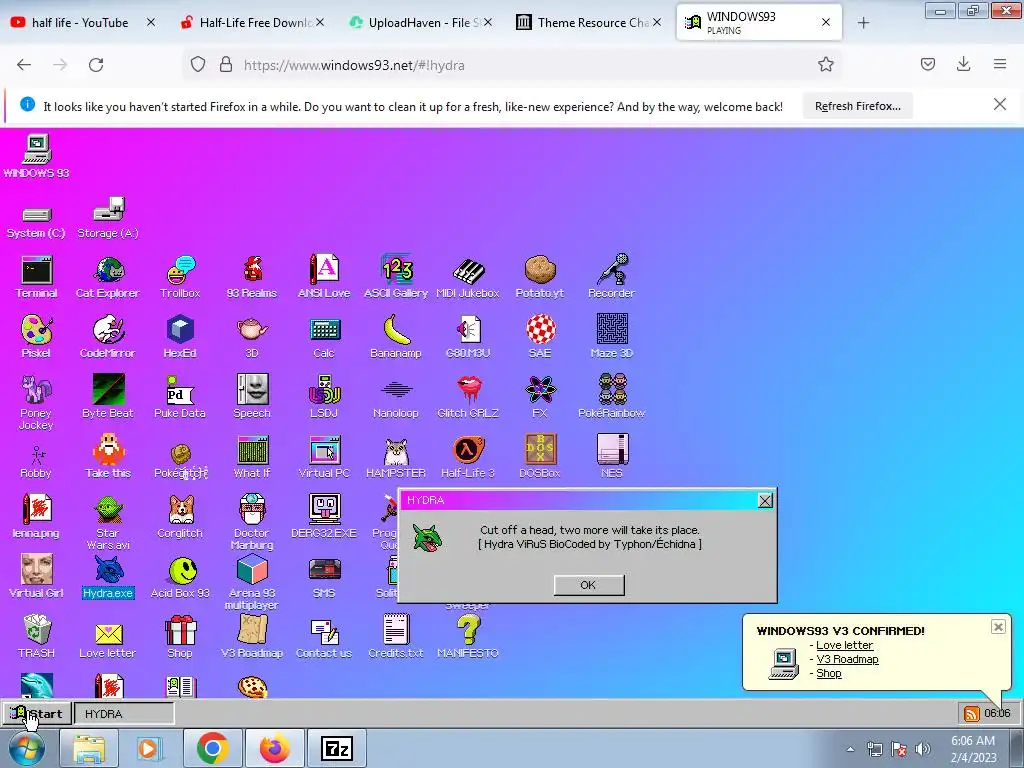Open the Windows 93 Start button

(x=36, y=713)
